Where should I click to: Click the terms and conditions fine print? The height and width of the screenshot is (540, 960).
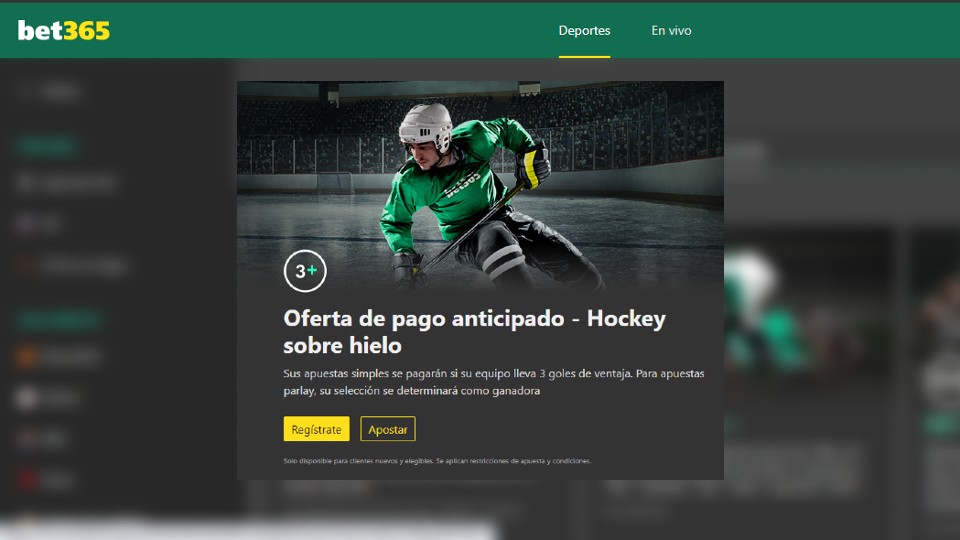coord(437,461)
